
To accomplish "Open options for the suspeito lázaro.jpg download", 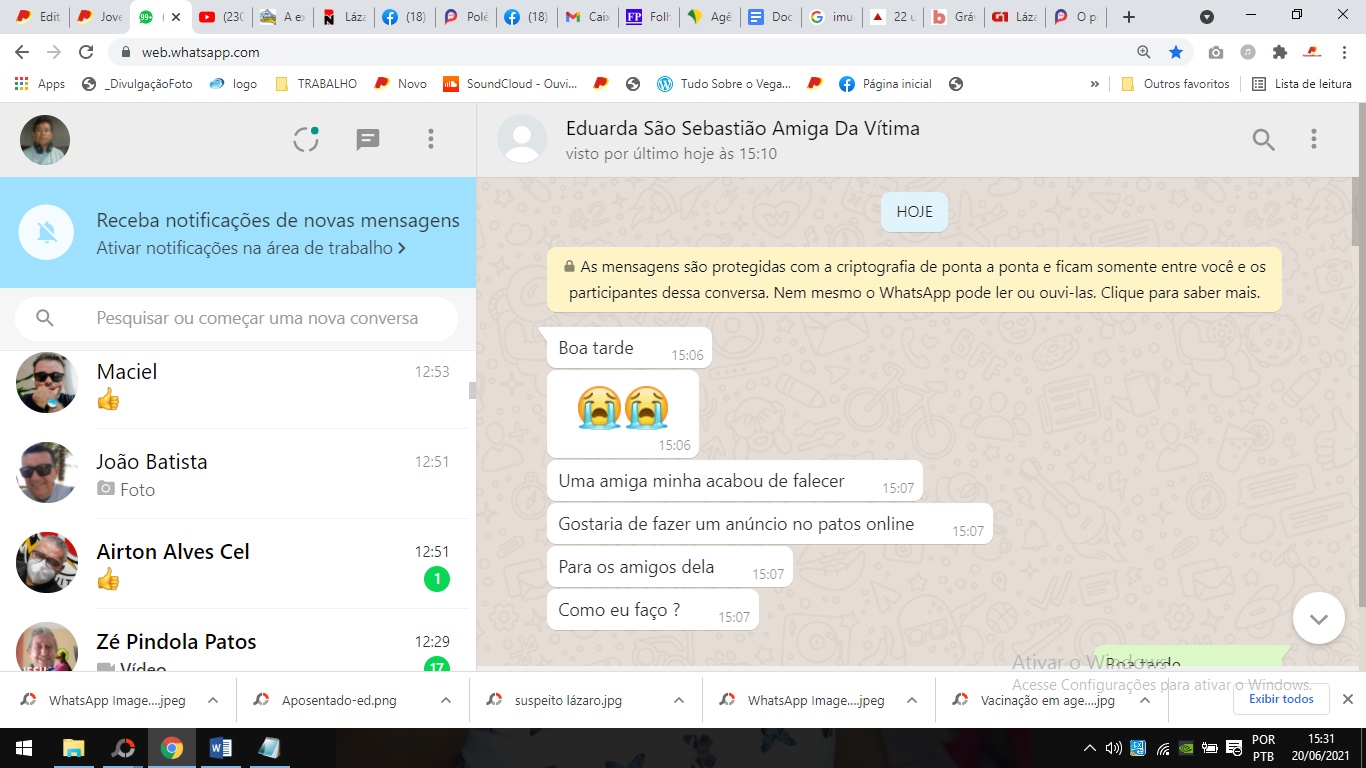I will pos(678,700).
